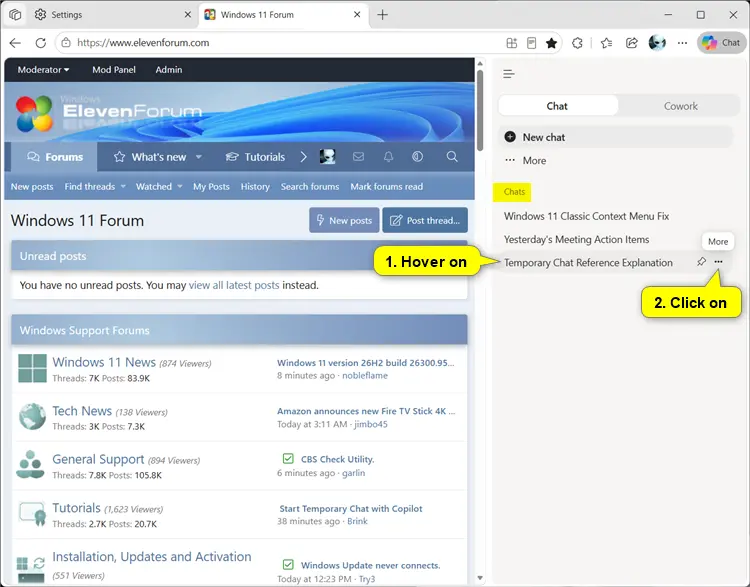This screenshot has width=750, height=587.
Task: Open forum alerts bell icon
Action: click(x=388, y=157)
